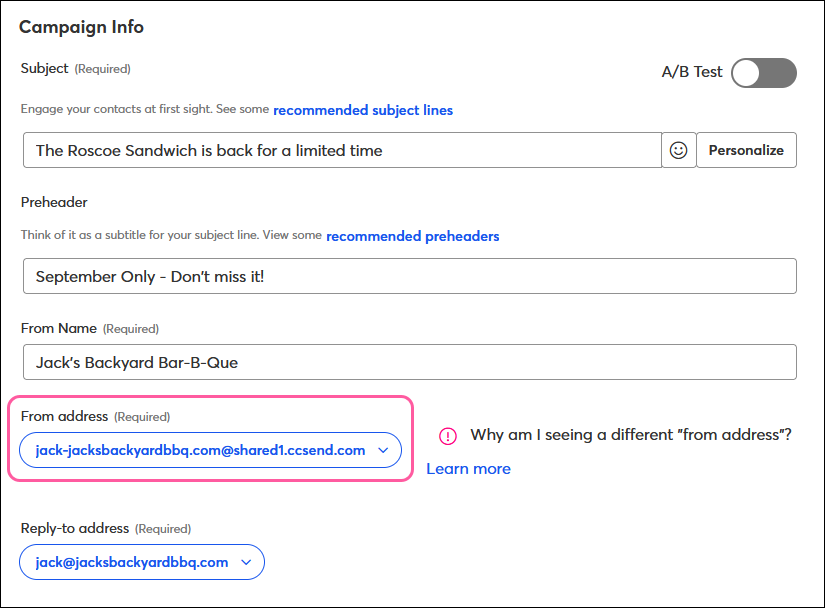Viewport: 825px width, 608px height.
Task: Click the 'A/B Test' label
Action: [692, 72]
